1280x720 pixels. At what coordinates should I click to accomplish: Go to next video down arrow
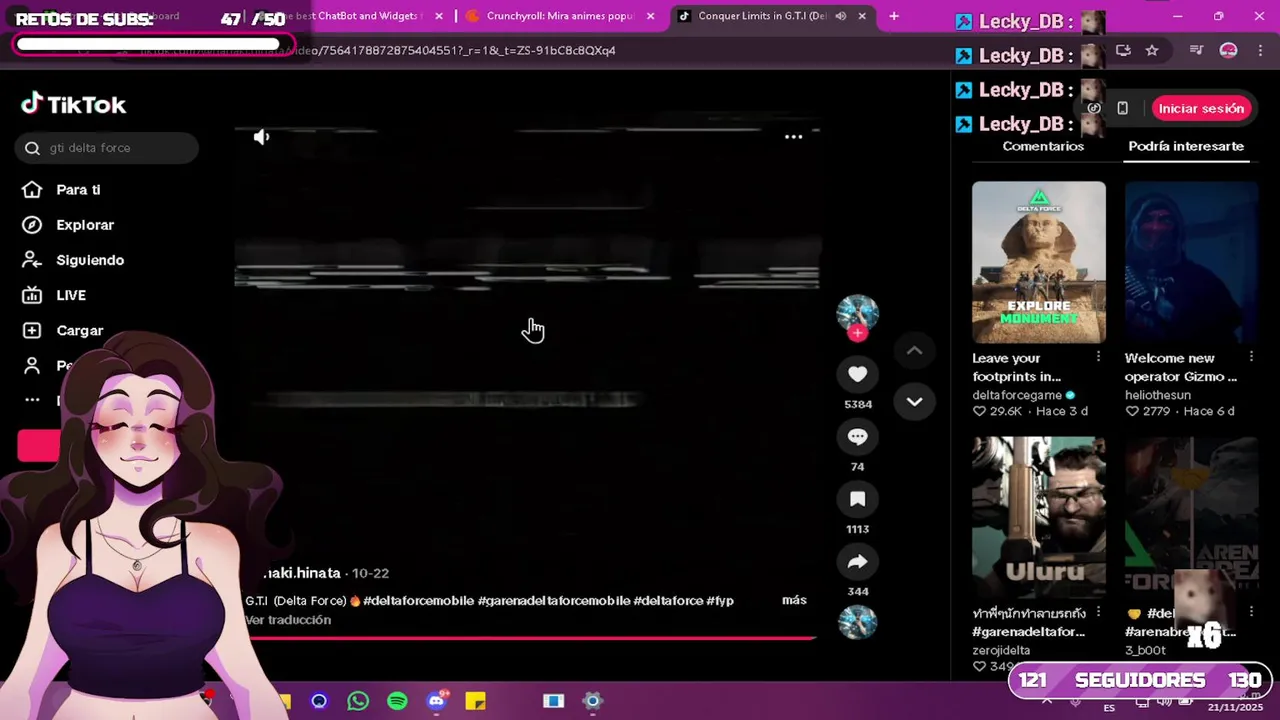(x=914, y=401)
